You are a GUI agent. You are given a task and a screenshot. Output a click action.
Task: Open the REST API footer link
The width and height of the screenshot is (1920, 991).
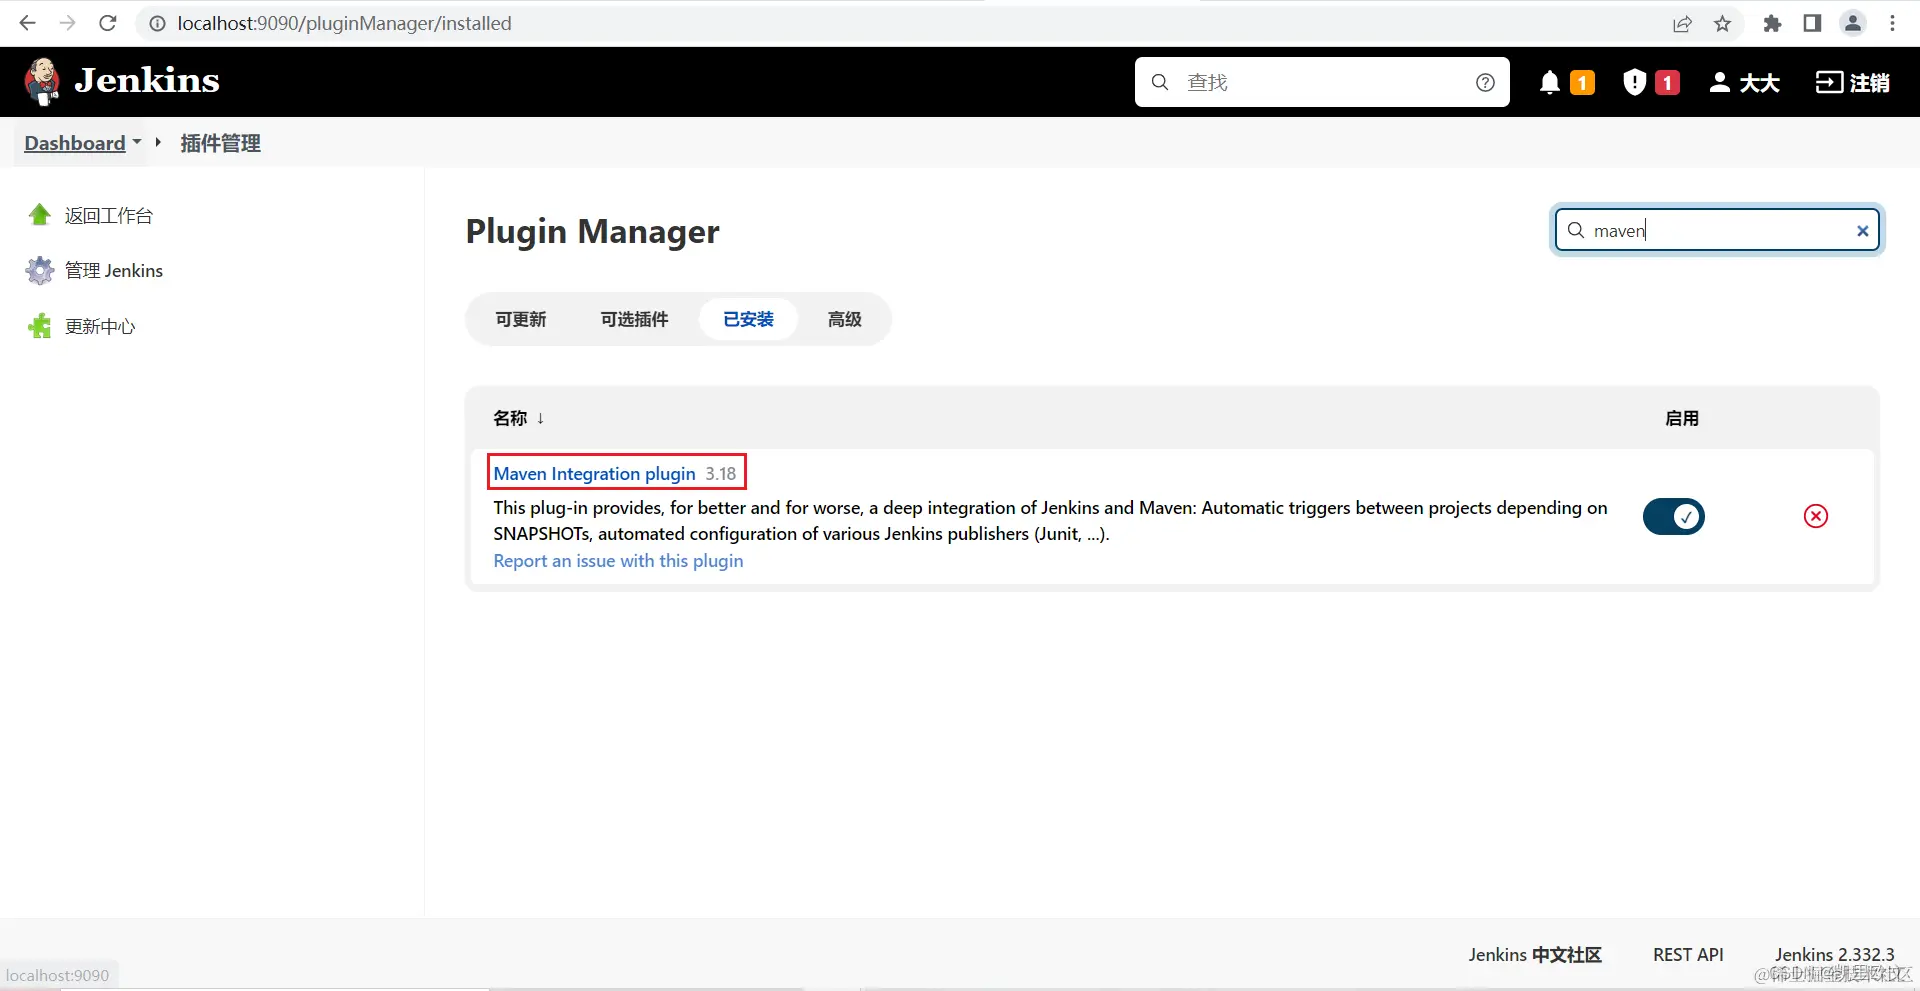coord(1688,954)
